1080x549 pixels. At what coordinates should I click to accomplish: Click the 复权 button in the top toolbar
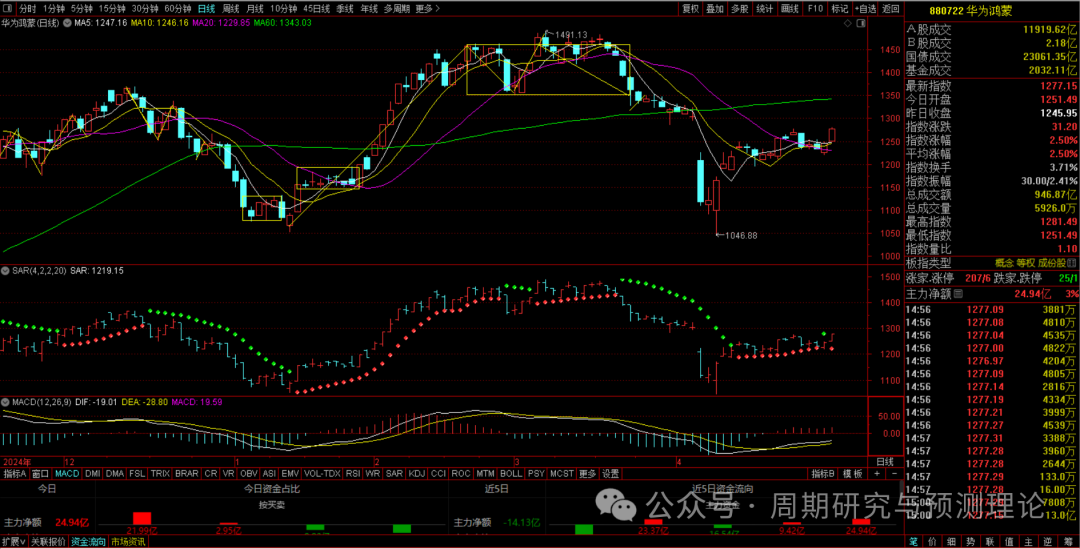coord(690,8)
